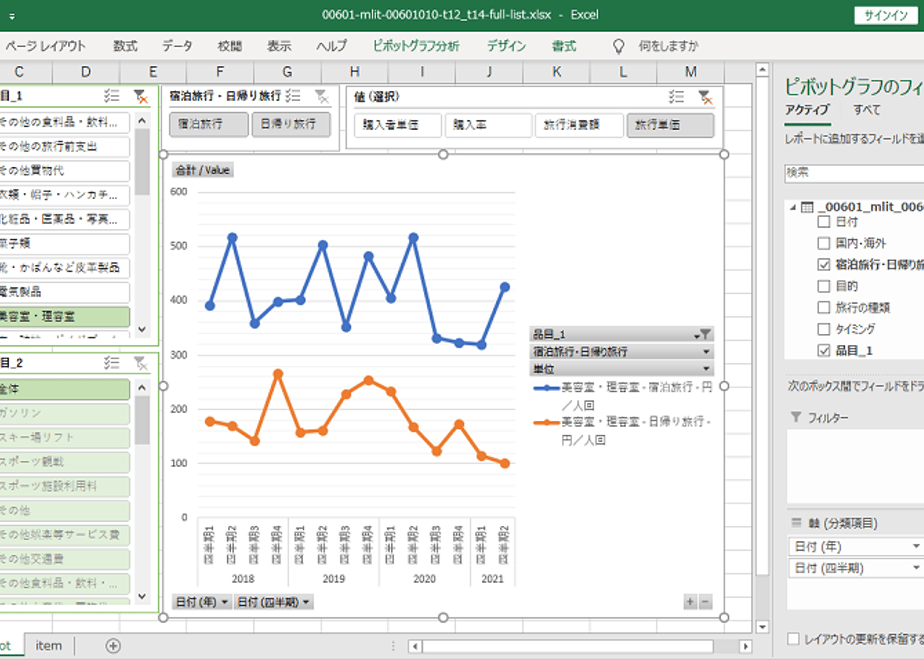Open the デザイン ribbon tab
This screenshot has width=924, height=660.
[506, 46]
